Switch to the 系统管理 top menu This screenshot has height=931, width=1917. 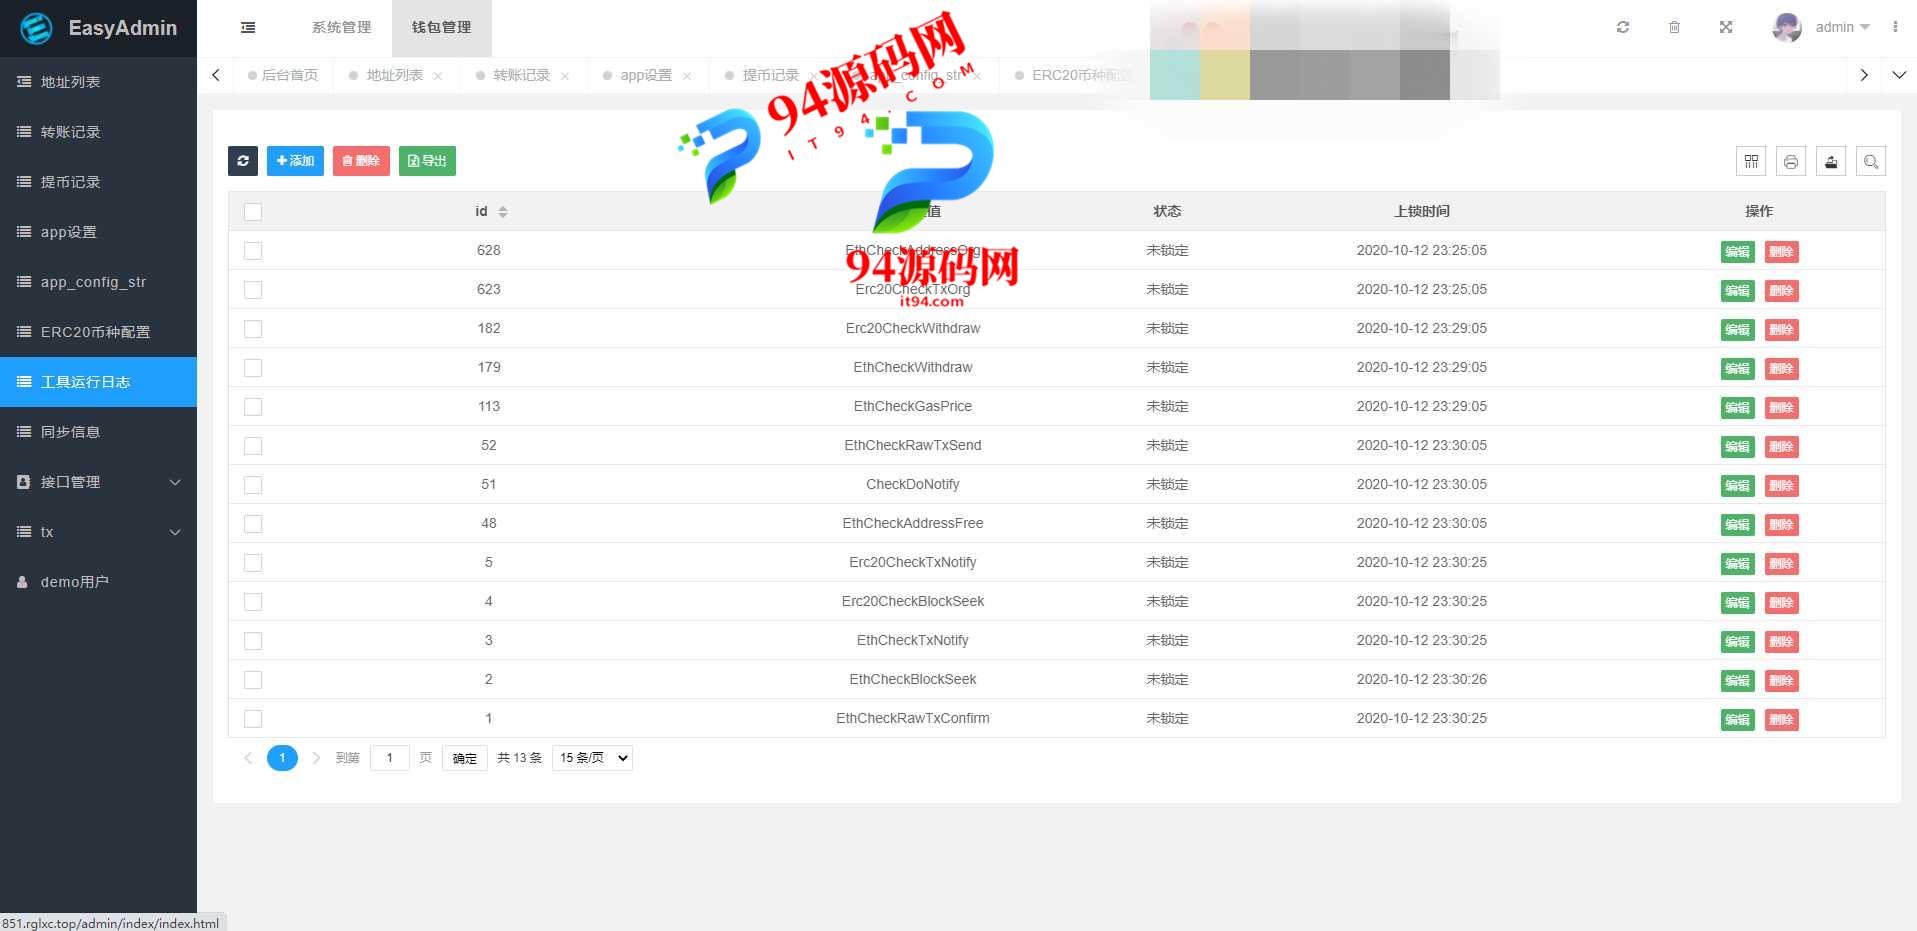coord(341,28)
